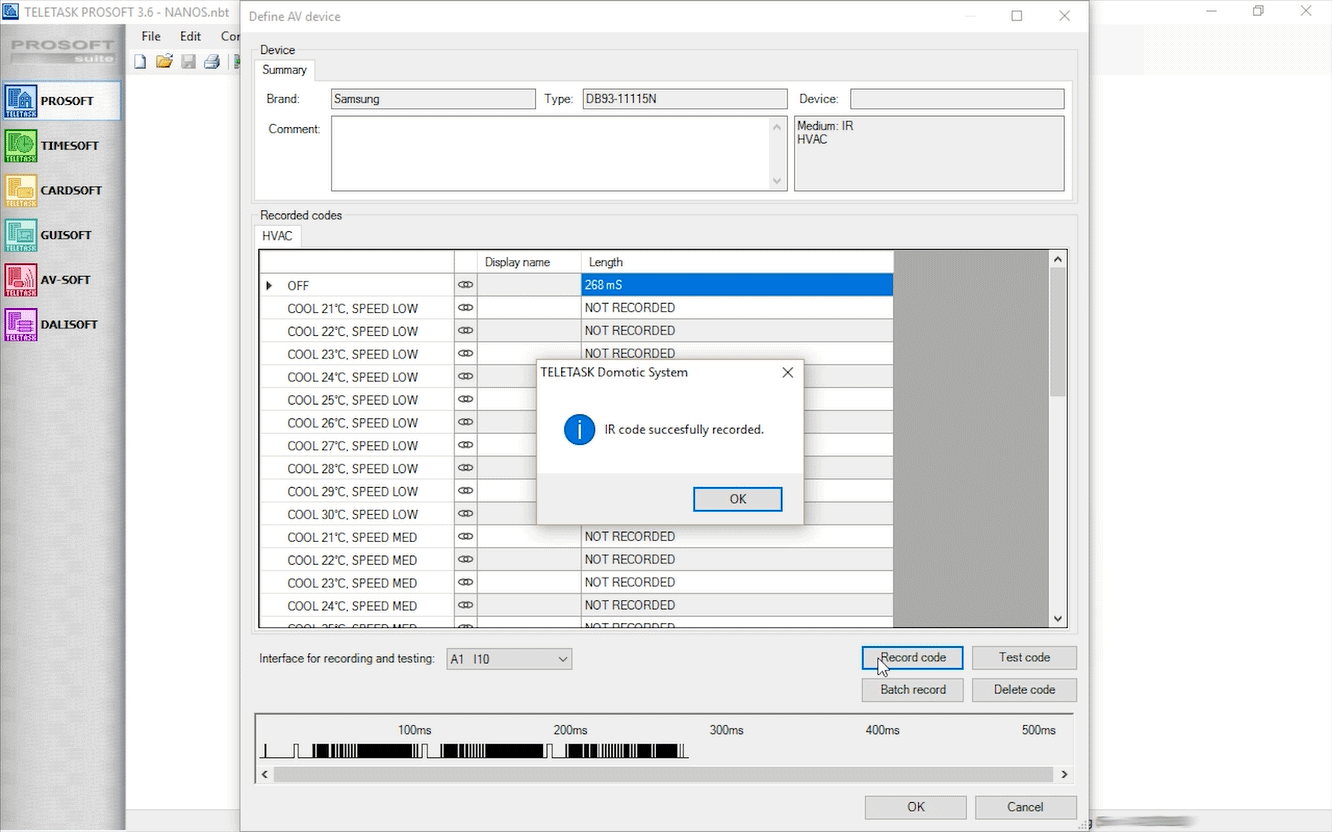Confirm the IR code recorded dialog with OK
Image resolution: width=1332 pixels, height=832 pixels.
click(737, 499)
